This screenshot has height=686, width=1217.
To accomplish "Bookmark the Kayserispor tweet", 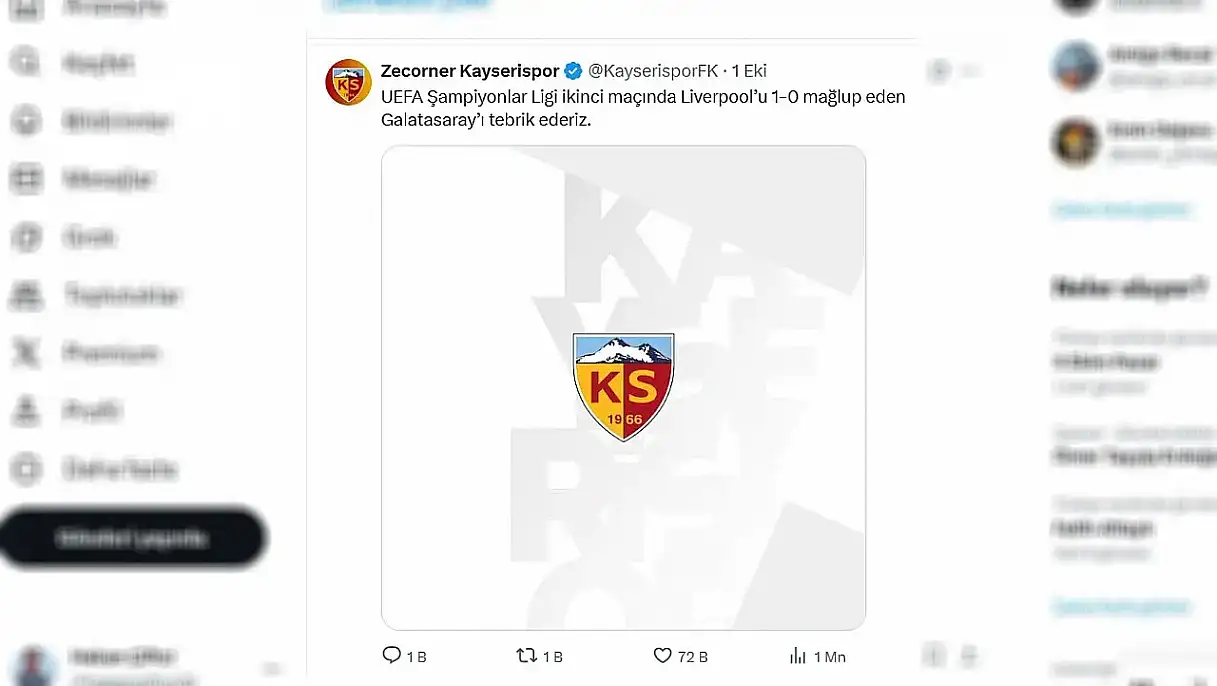I will (x=933, y=656).
